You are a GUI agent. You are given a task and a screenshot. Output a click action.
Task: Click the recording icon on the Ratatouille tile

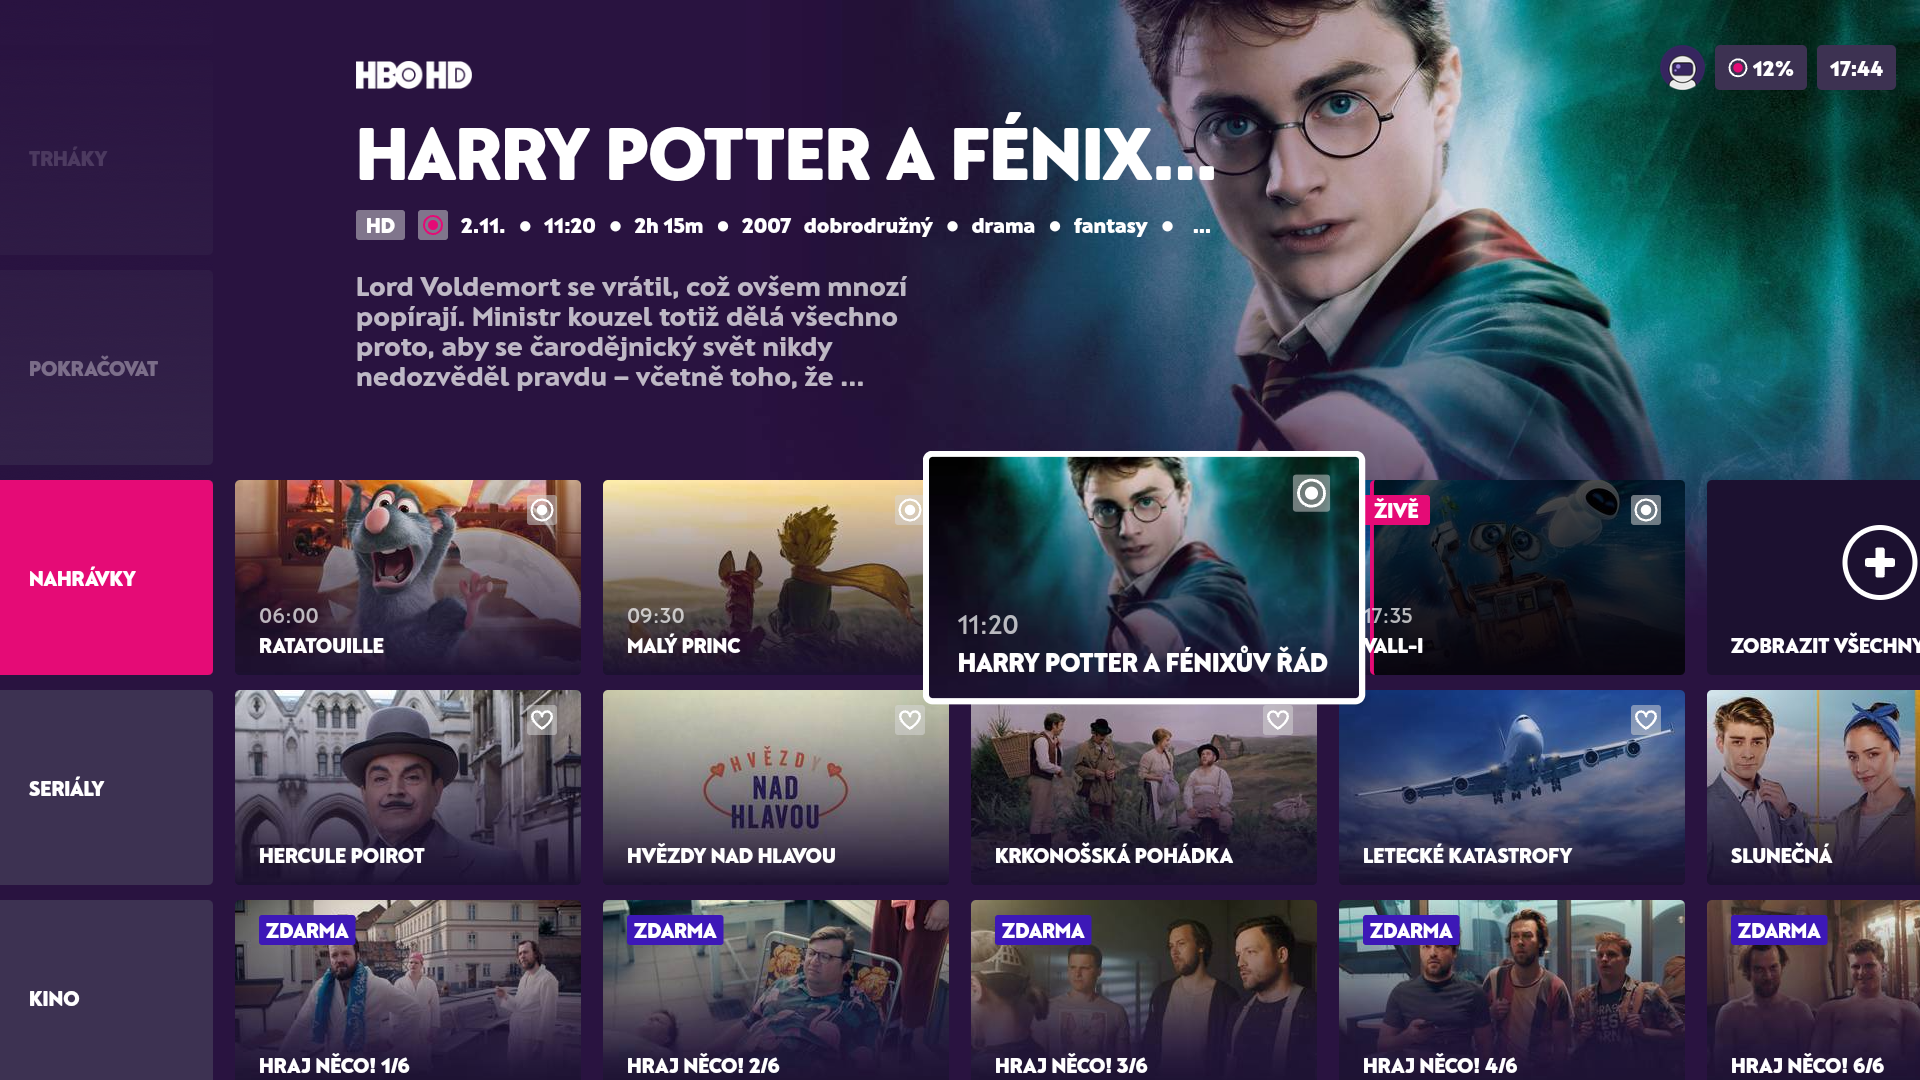click(x=542, y=510)
